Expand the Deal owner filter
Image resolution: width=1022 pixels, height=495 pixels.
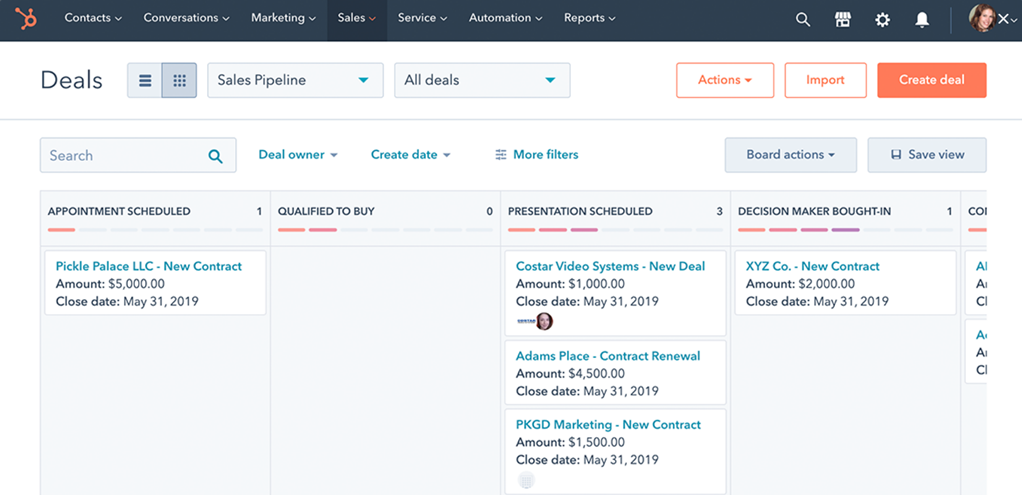tap(298, 155)
